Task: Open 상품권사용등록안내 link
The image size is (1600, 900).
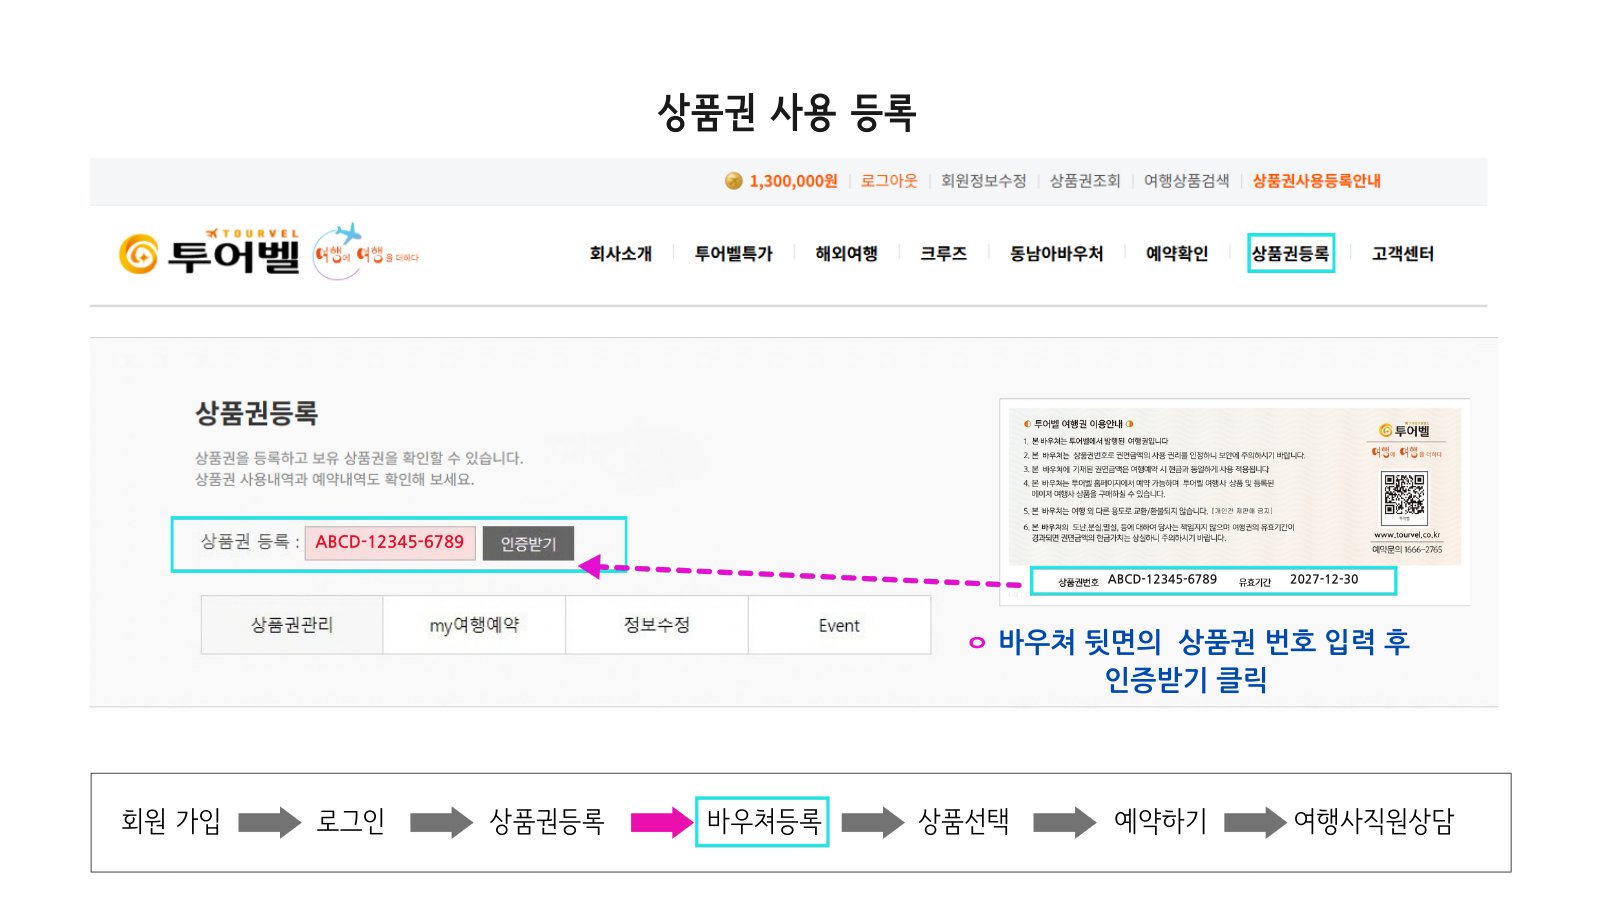Action: 1316,181
